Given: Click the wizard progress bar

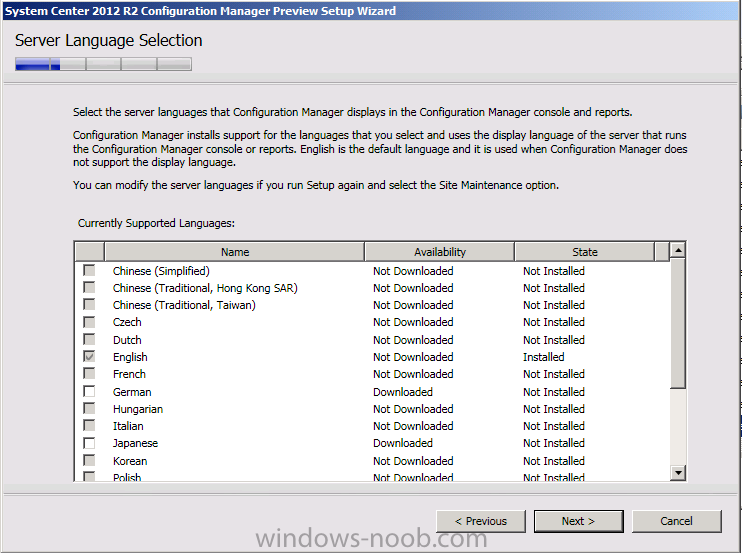Looking at the screenshot, I should 103,64.
